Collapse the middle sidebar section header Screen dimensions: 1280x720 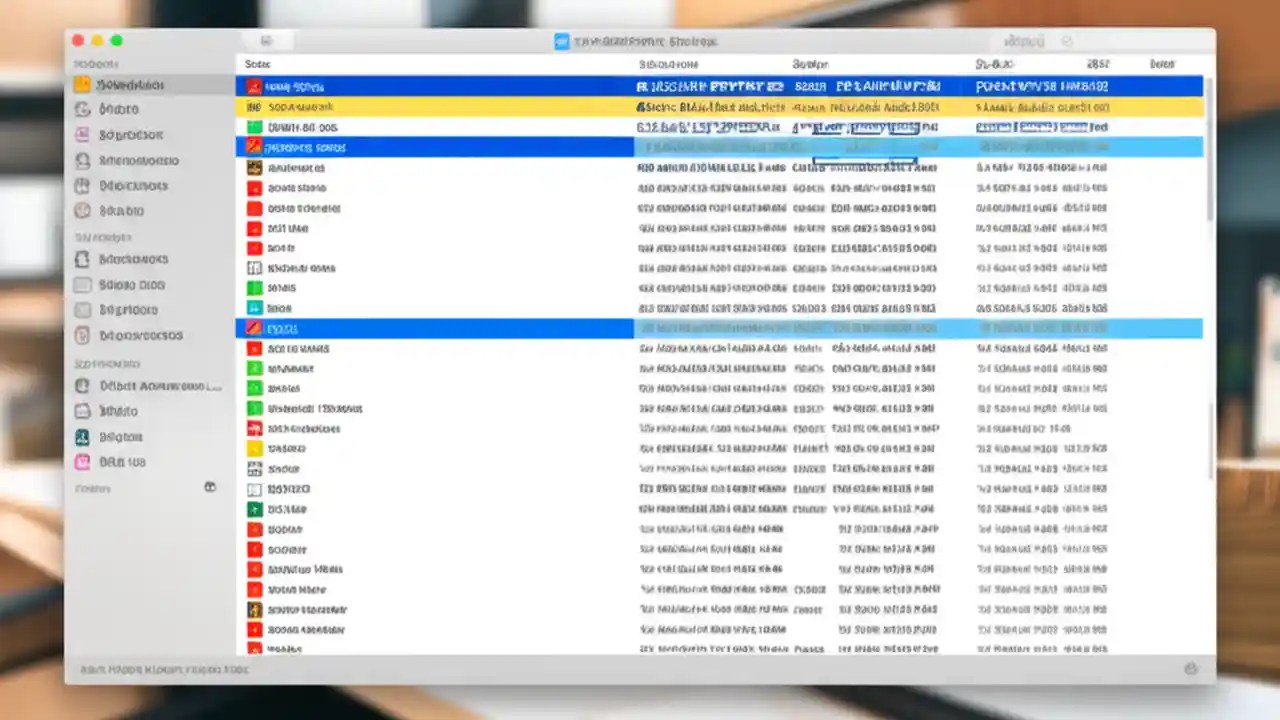point(93,237)
